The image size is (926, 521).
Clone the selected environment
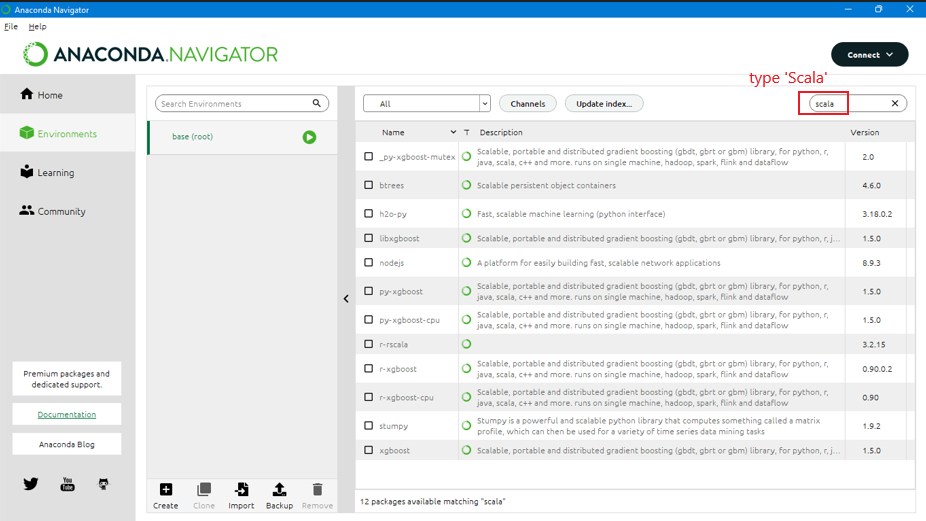pyautogui.click(x=204, y=496)
